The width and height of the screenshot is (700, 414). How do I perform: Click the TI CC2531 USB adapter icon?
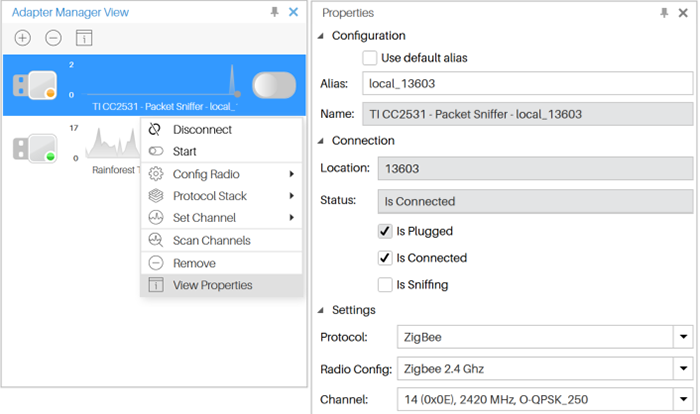[x=35, y=85]
